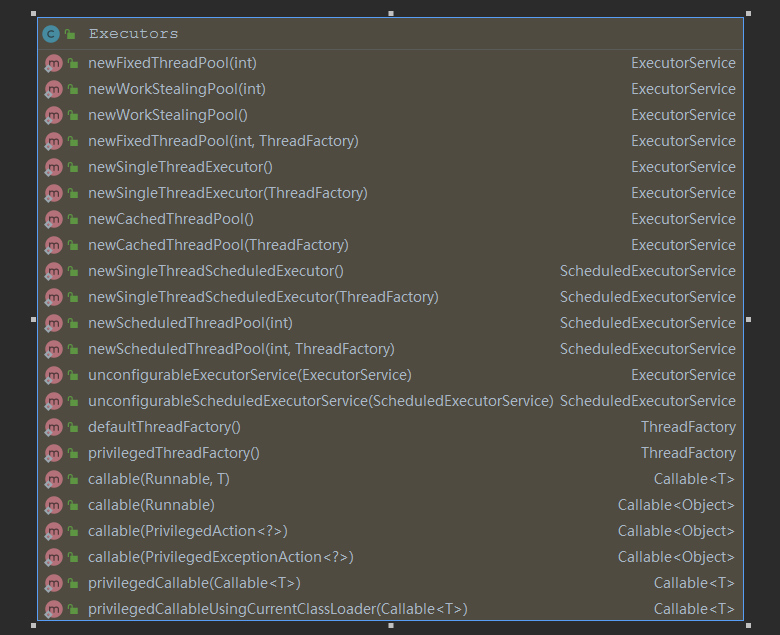Click method icon for privilegedThreadFactory()
This screenshot has width=780, height=635.
pos(53,454)
